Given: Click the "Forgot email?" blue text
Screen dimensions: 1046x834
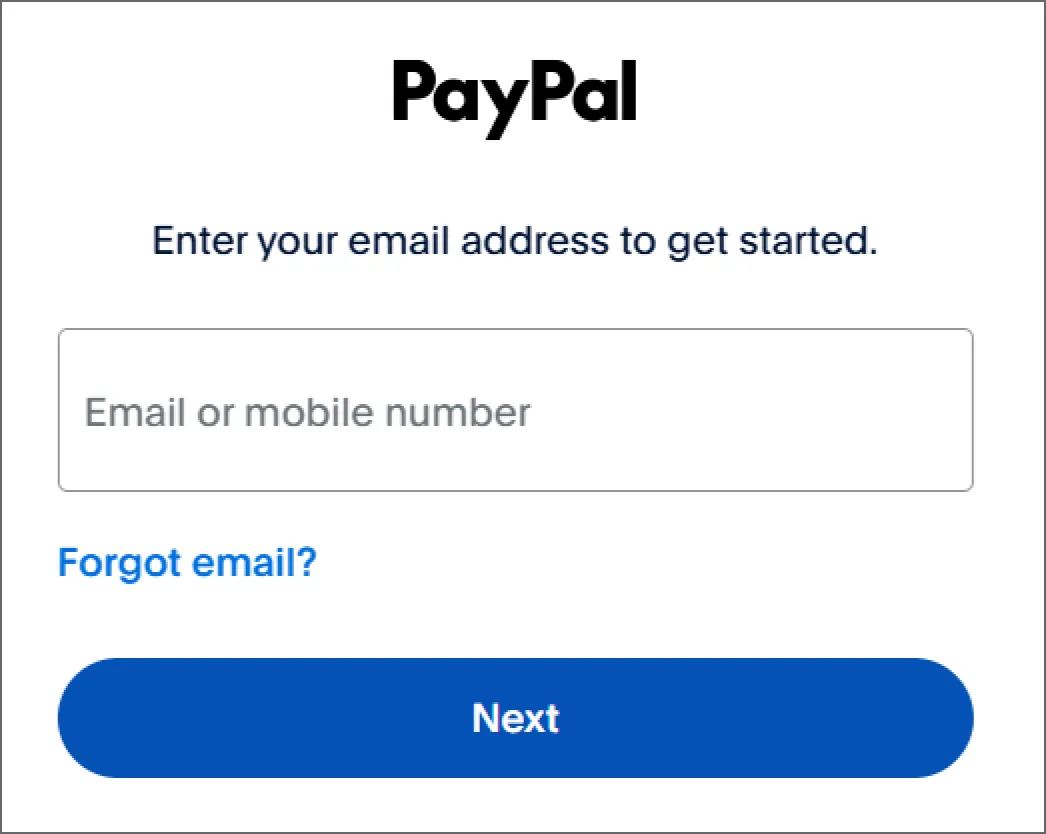Looking at the screenshot, I should 187,562.
